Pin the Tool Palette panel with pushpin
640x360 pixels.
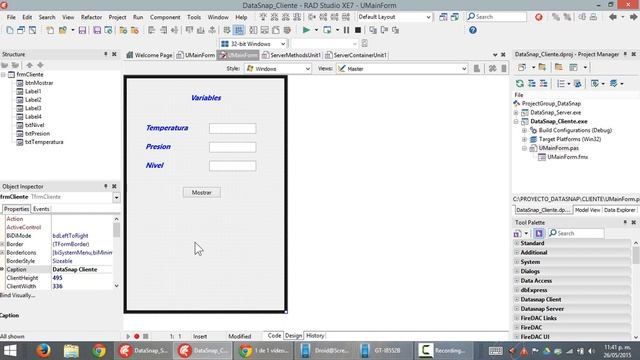(x=625, y=222)
